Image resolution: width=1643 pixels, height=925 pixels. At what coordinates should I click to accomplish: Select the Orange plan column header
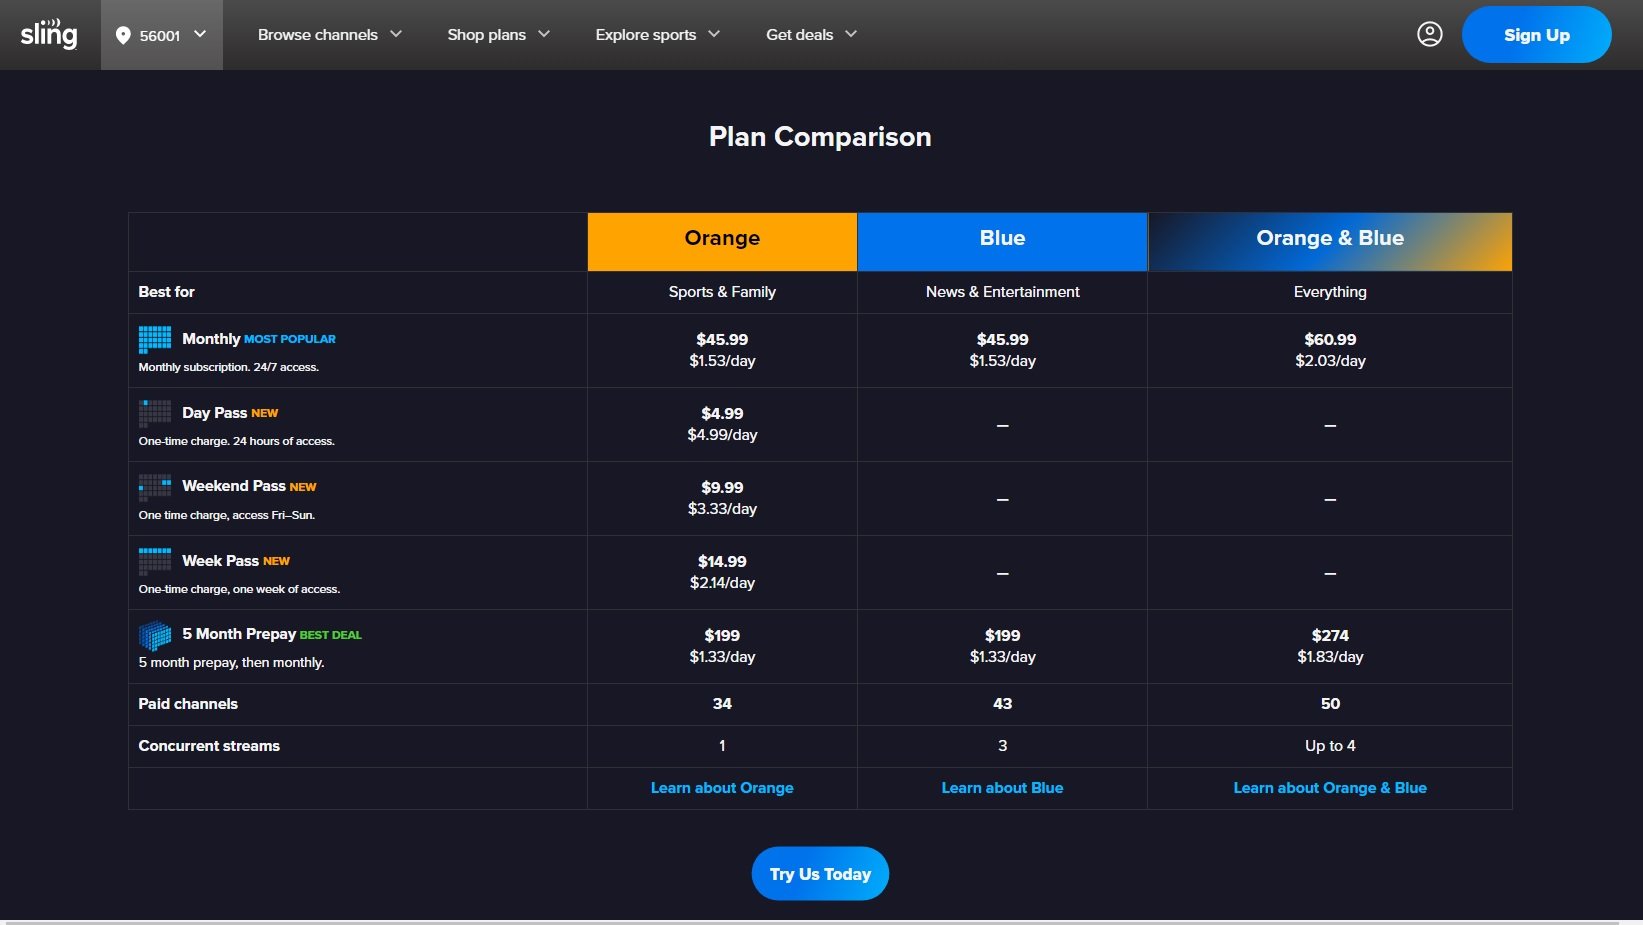pyautogui.click(x=722, y=241)
